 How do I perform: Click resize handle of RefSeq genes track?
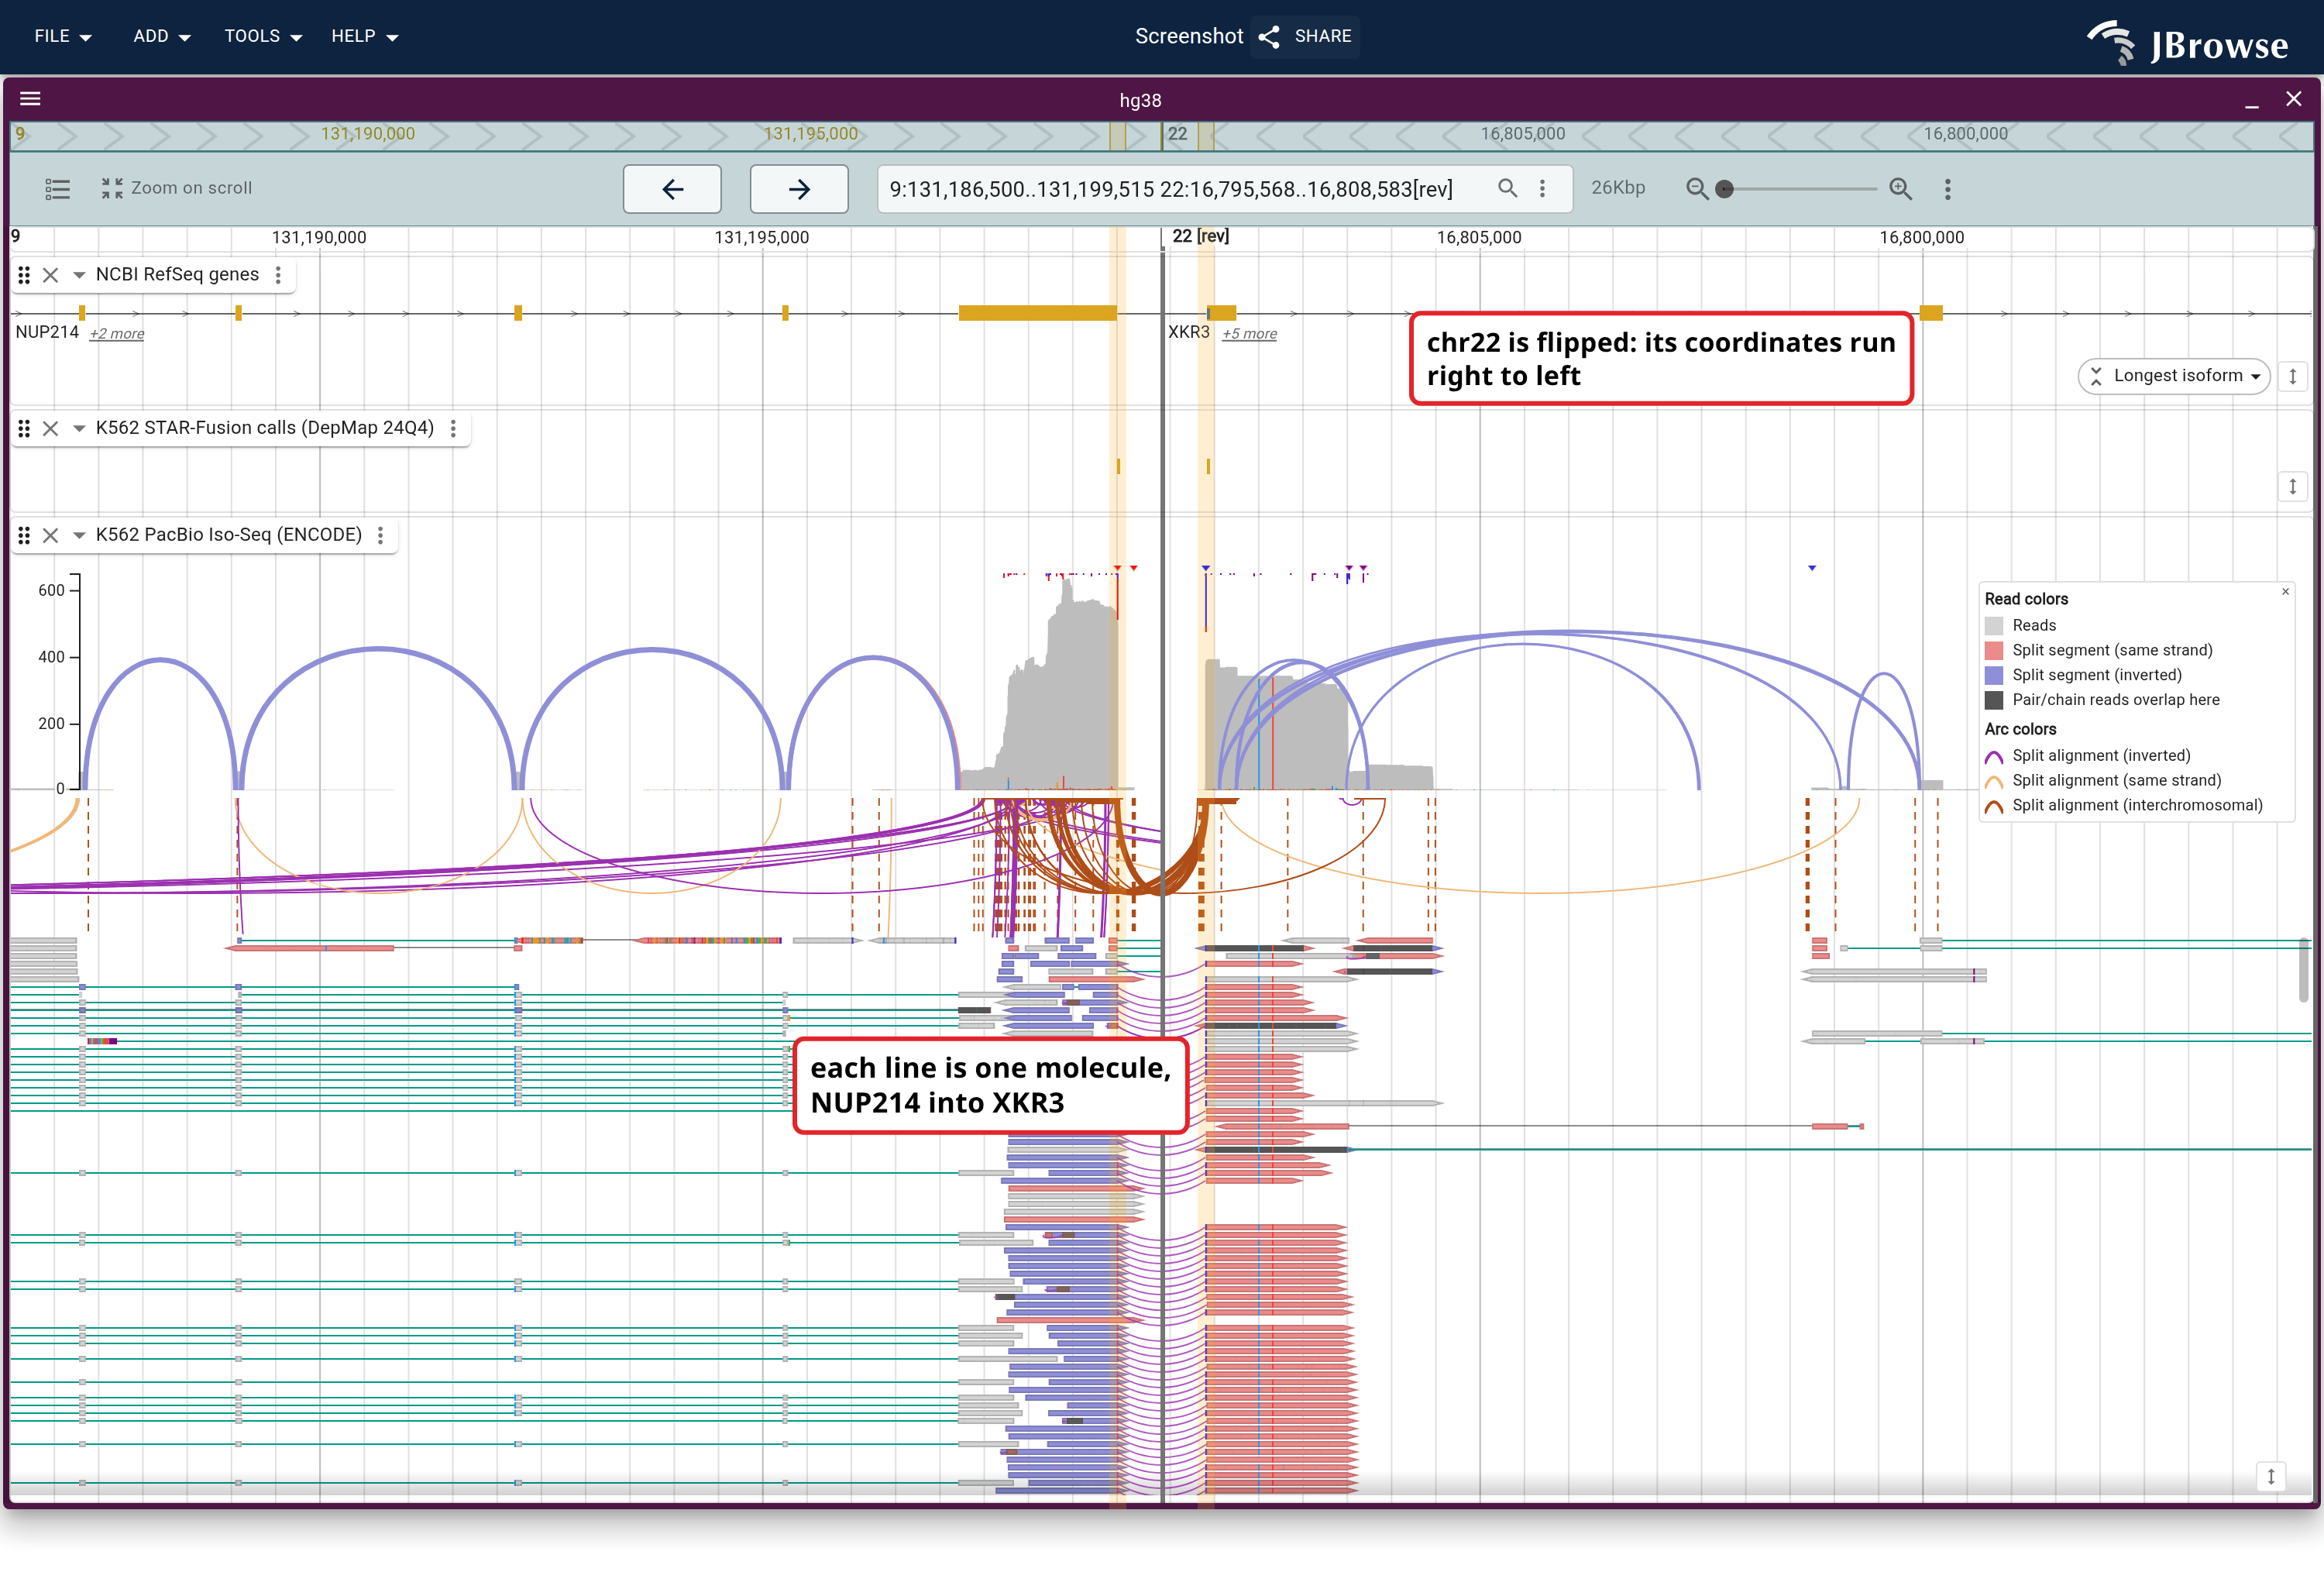(x=2292, y=377)
